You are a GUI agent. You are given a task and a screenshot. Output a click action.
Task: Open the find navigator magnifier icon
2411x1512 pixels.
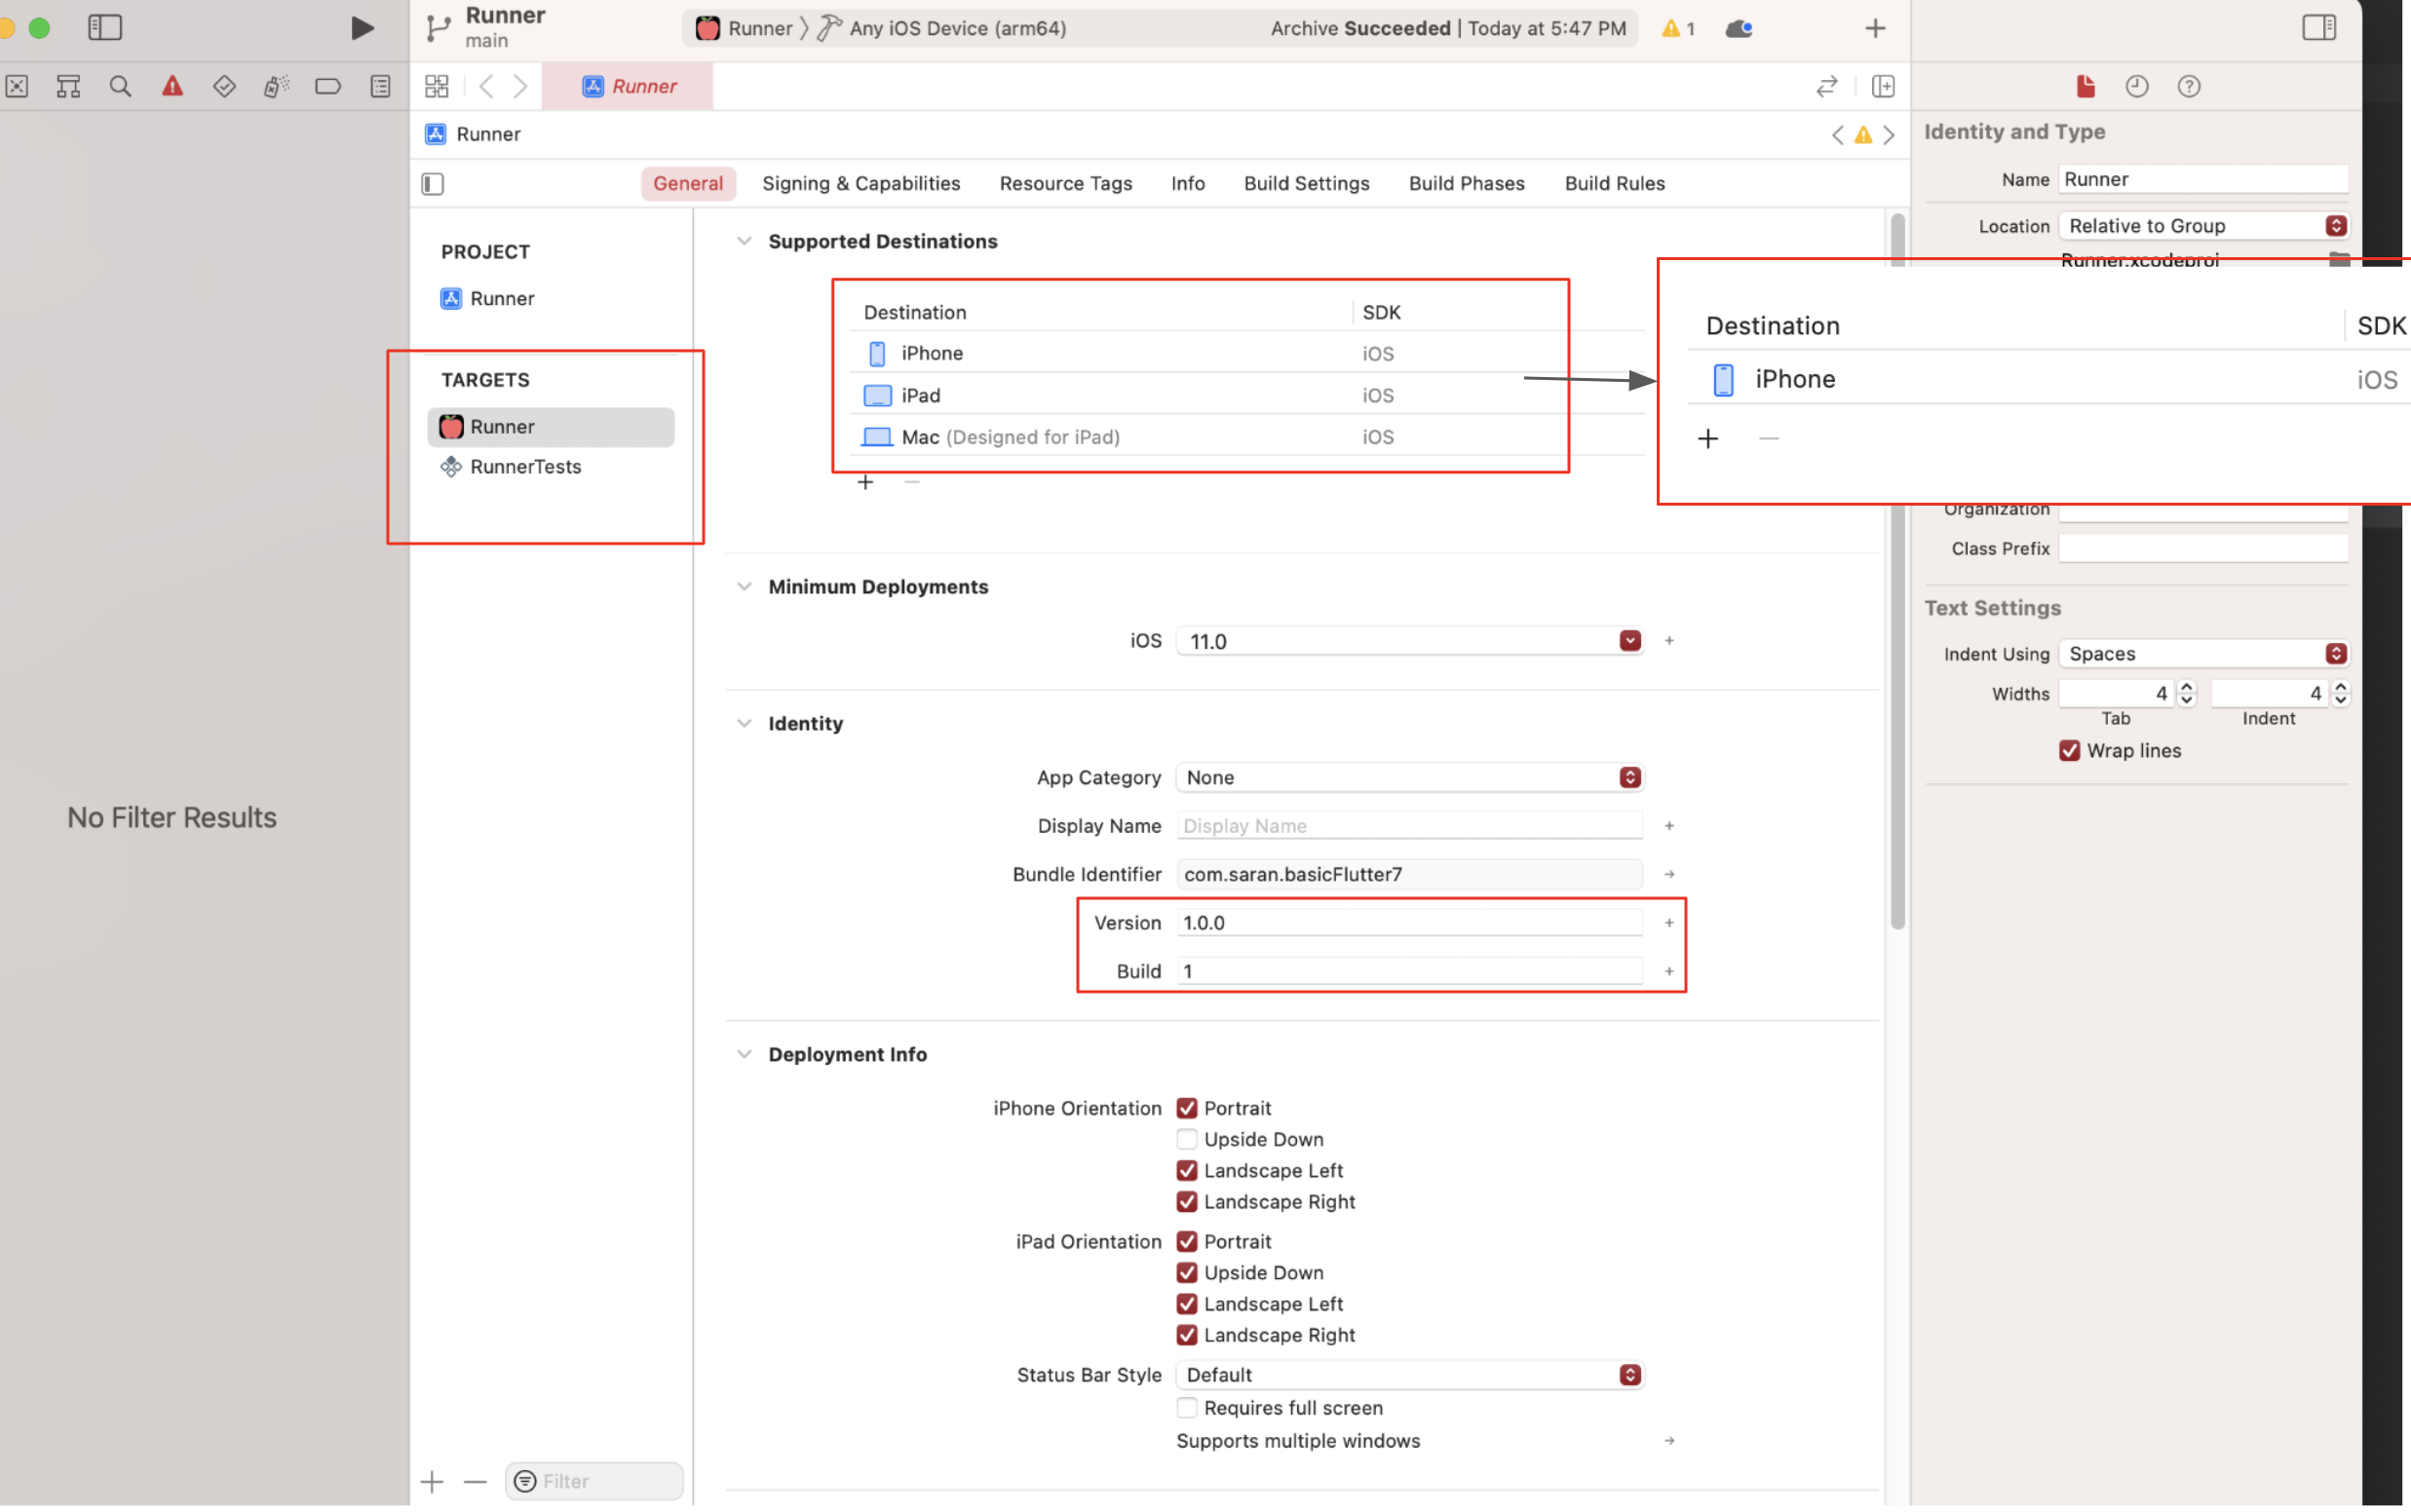click(120, 86)
